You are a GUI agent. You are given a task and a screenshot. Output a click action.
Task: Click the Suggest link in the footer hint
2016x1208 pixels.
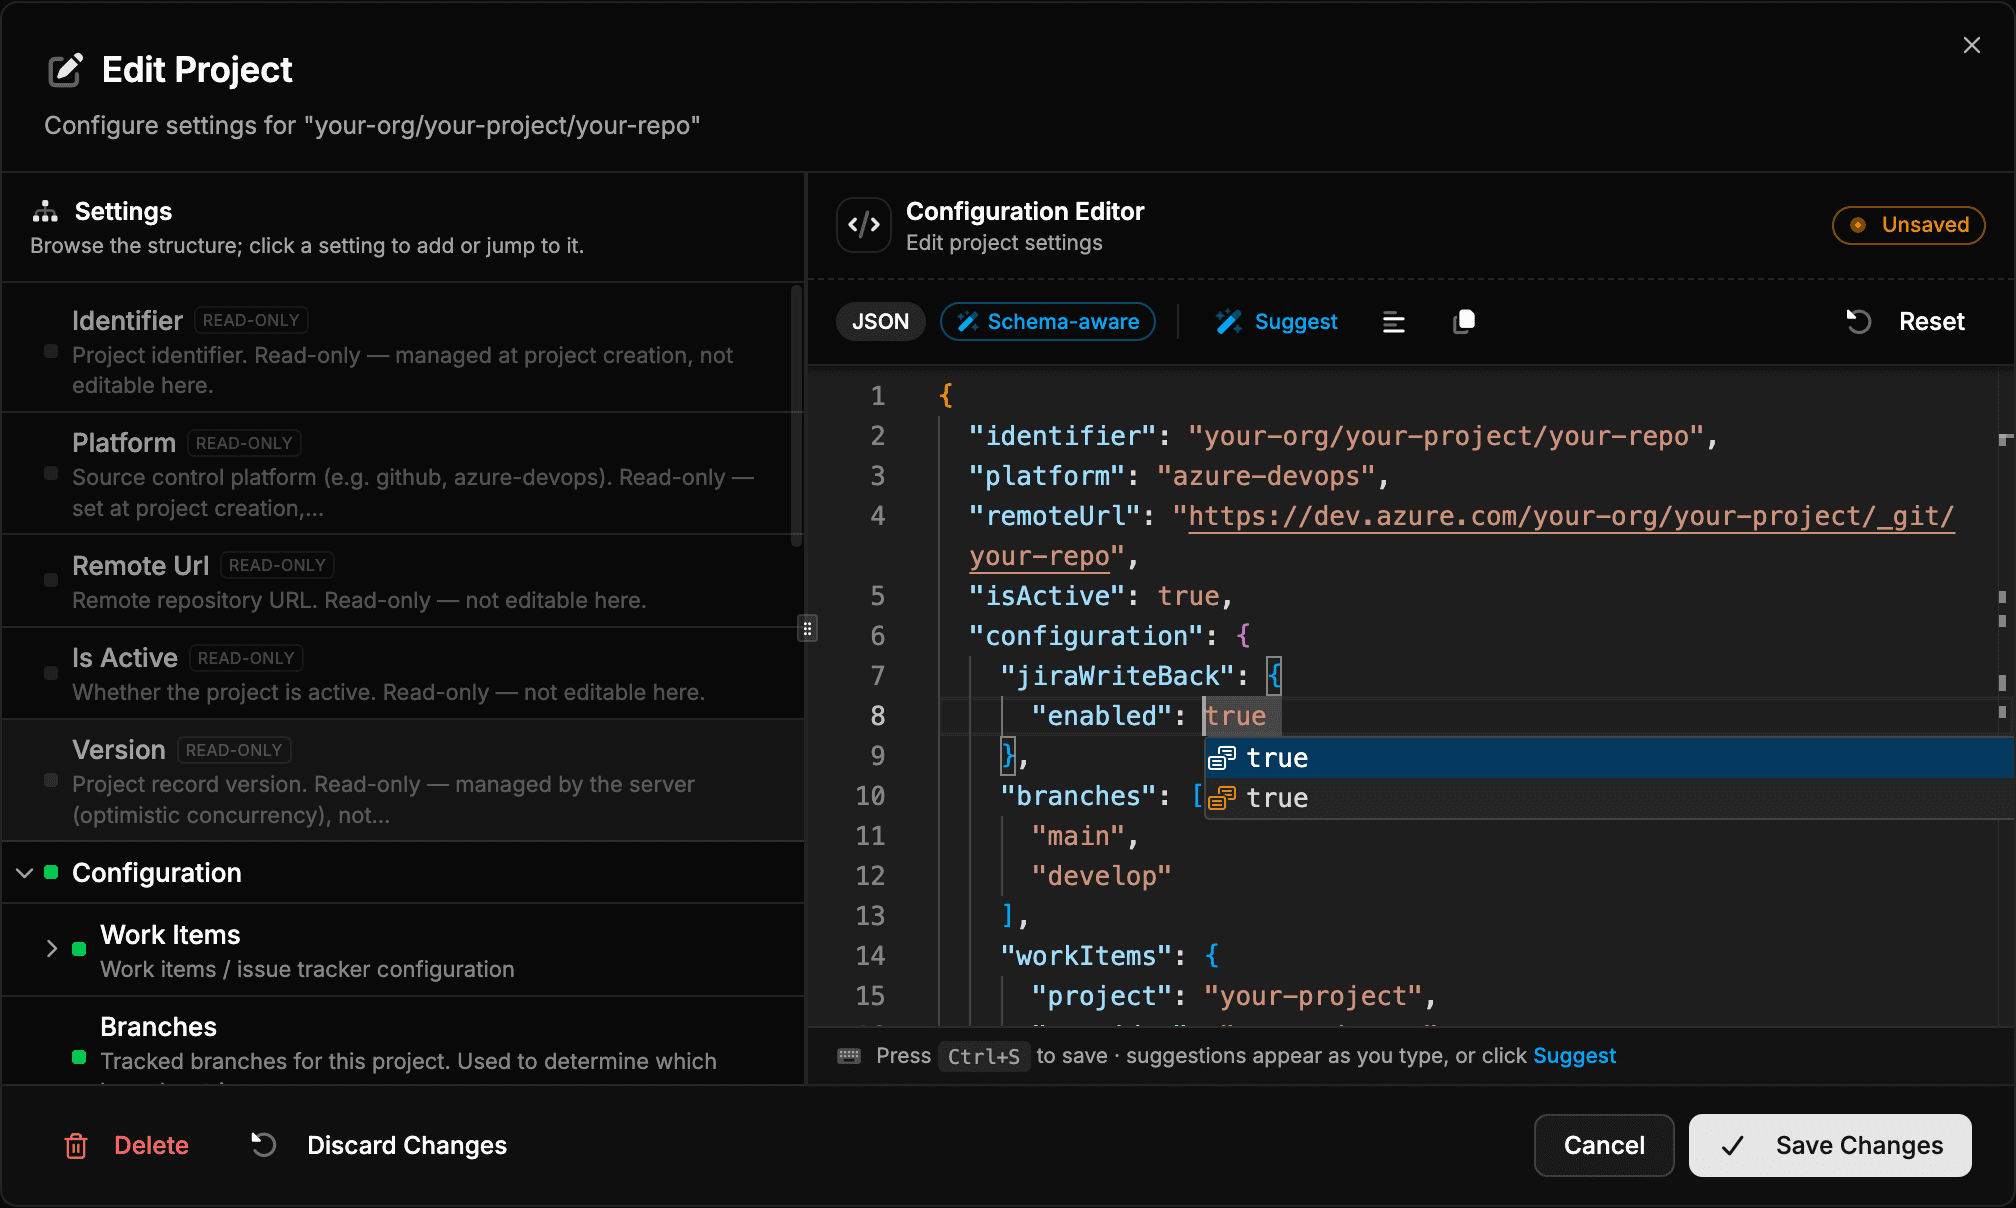(x=1574, y=1056)
